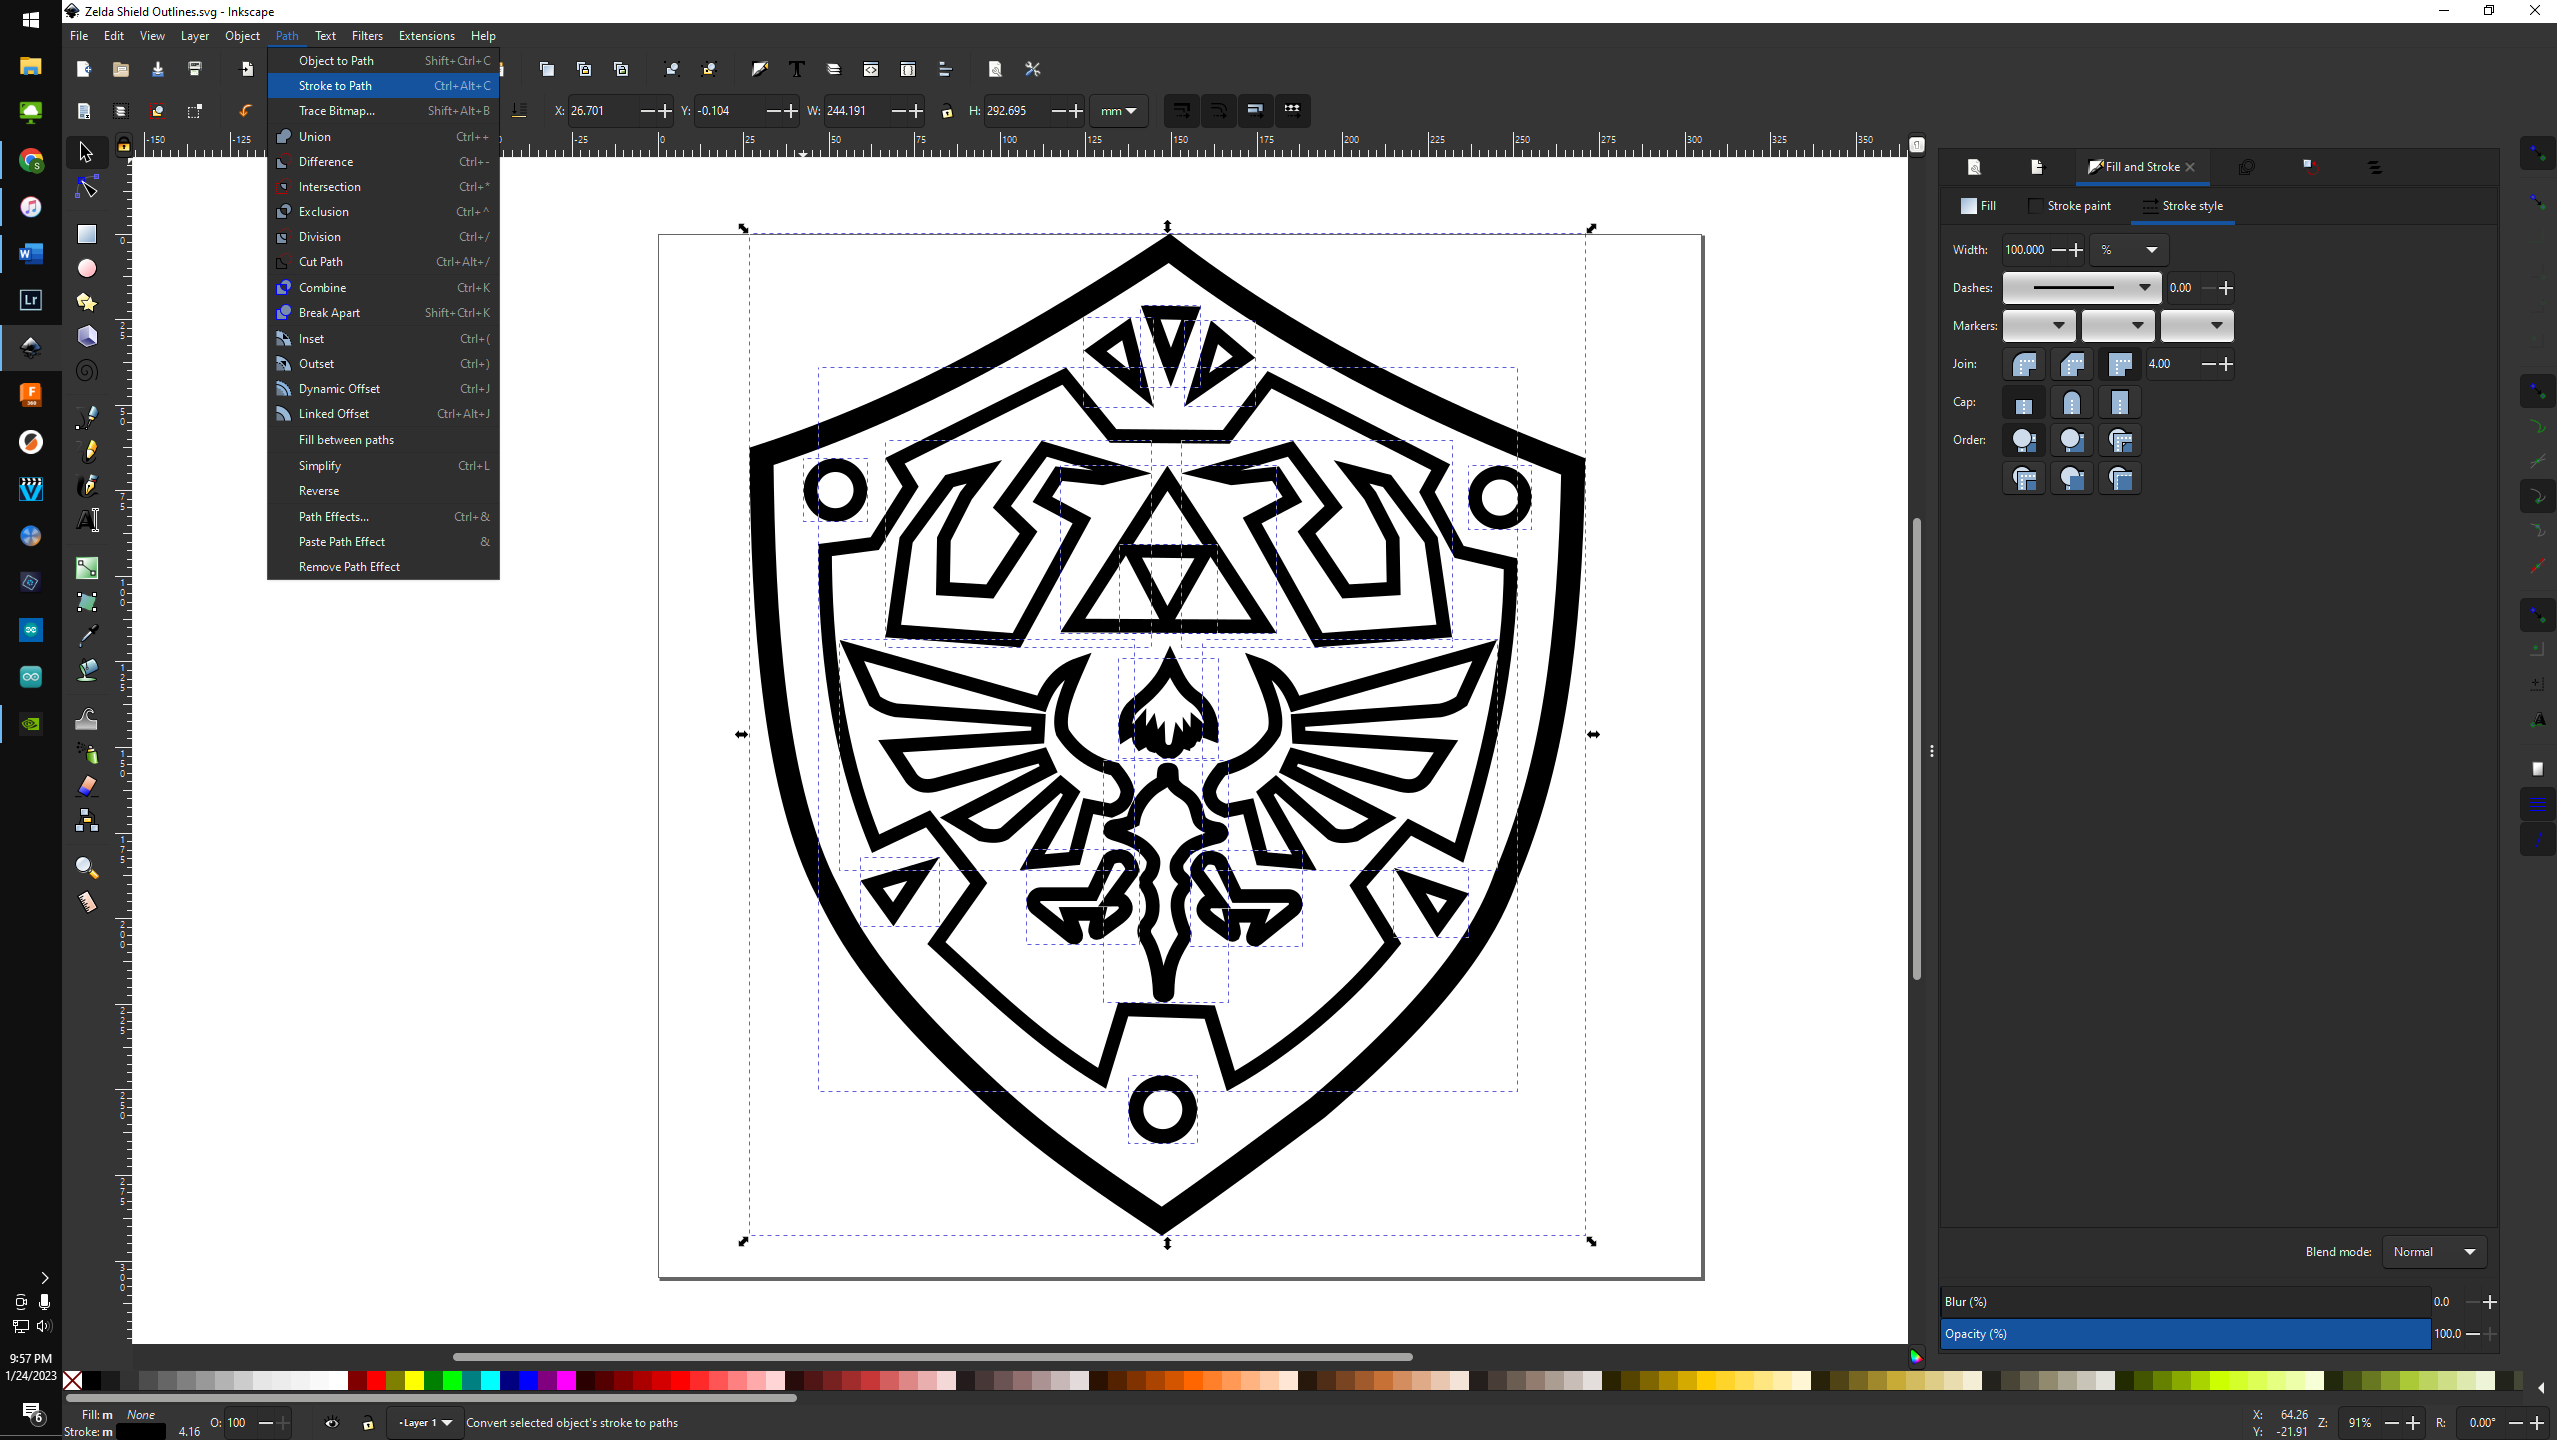
Task: Click Stroke to Path menu entry
Action: (335, 86)
